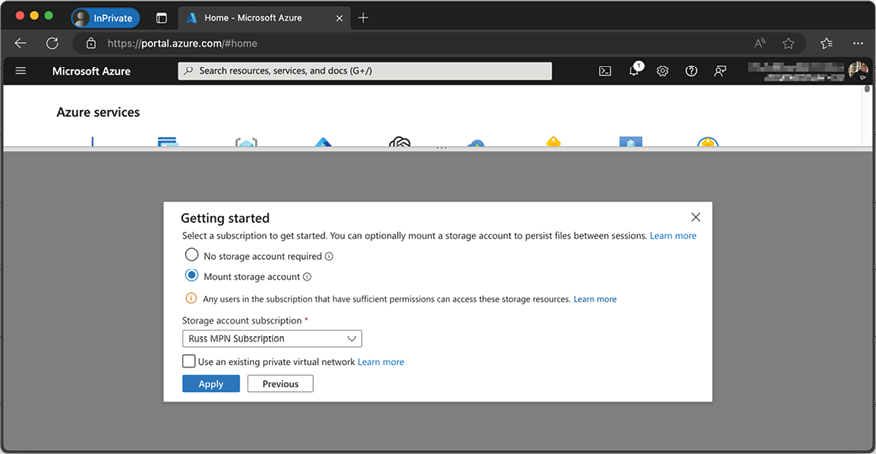Select Mount storage account option
876x454 pixels.
click(192, 275)
